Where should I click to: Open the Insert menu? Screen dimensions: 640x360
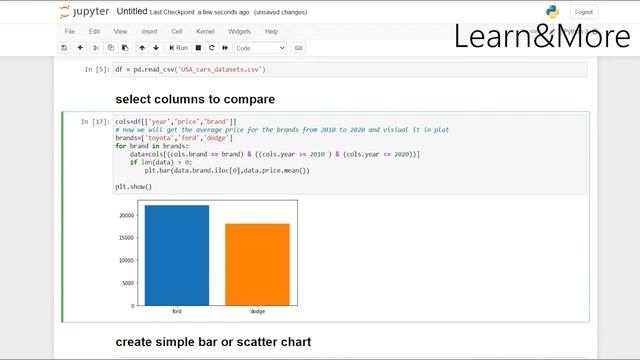149,31
